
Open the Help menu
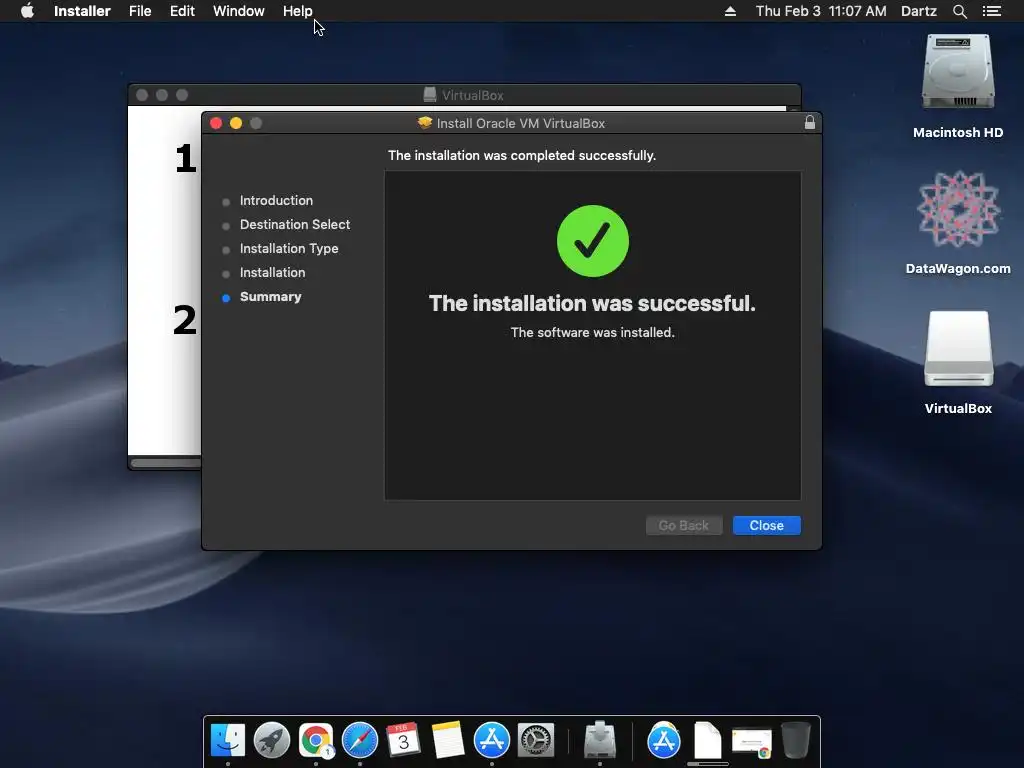[x=297, y=11]
